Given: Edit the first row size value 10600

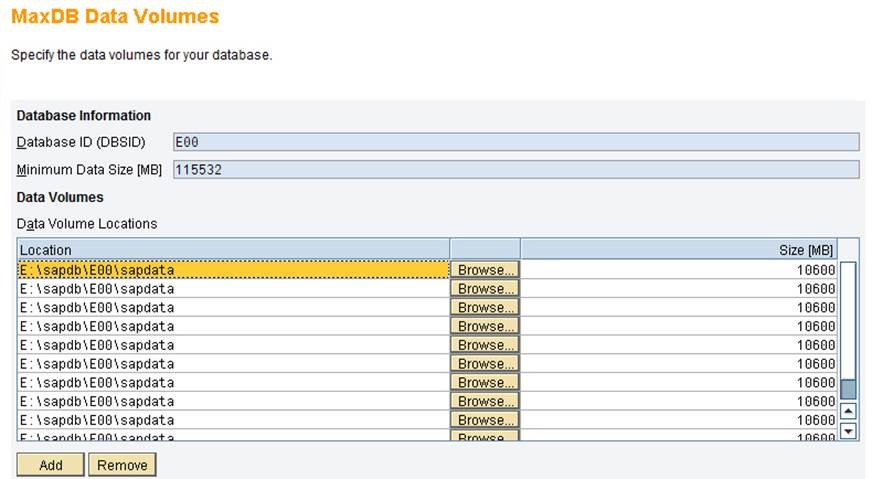Looking at the screenshot, I should click(816, 270).
